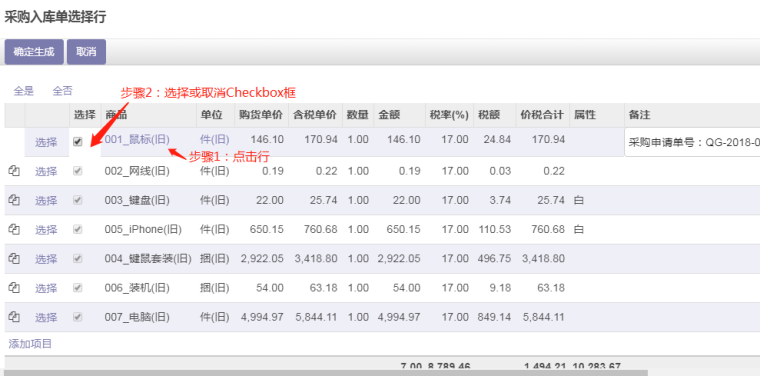Open the 件(旧) unit field for 001_鼠标
The height and width of the screenshot is (376, 760).
point(215,140)
